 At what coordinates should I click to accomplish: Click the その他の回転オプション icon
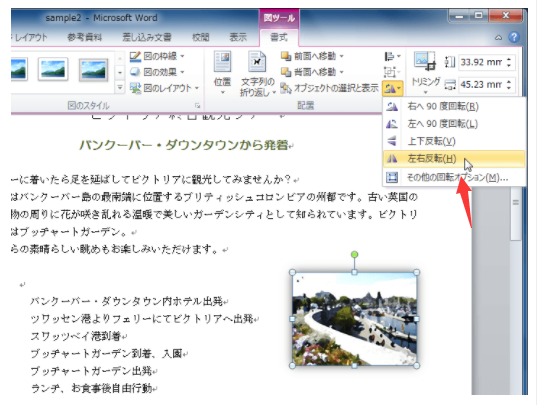[392, 177]
